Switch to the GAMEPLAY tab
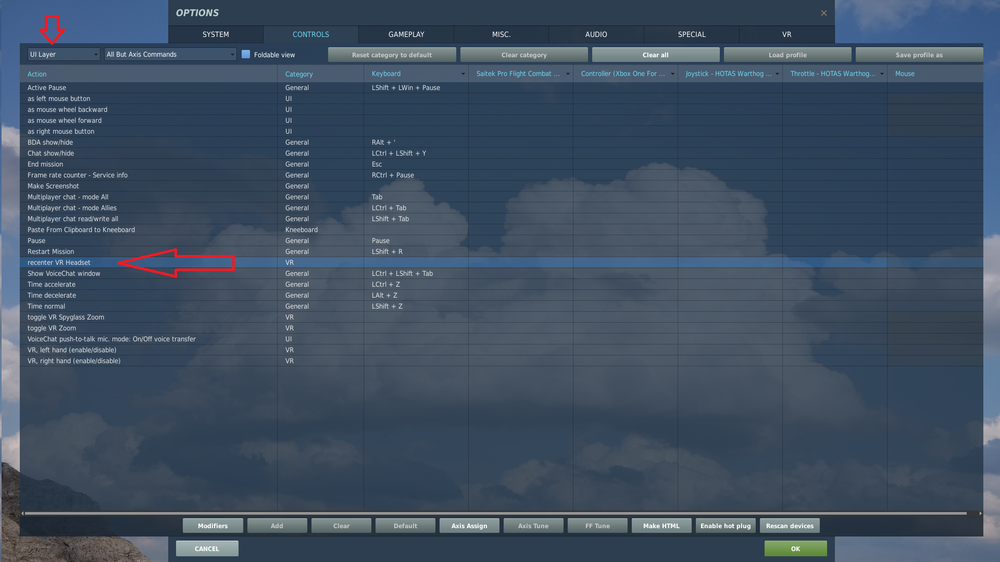Image resolution: width=1000 pixels, height=562 pixels. (x=406, y=34)
